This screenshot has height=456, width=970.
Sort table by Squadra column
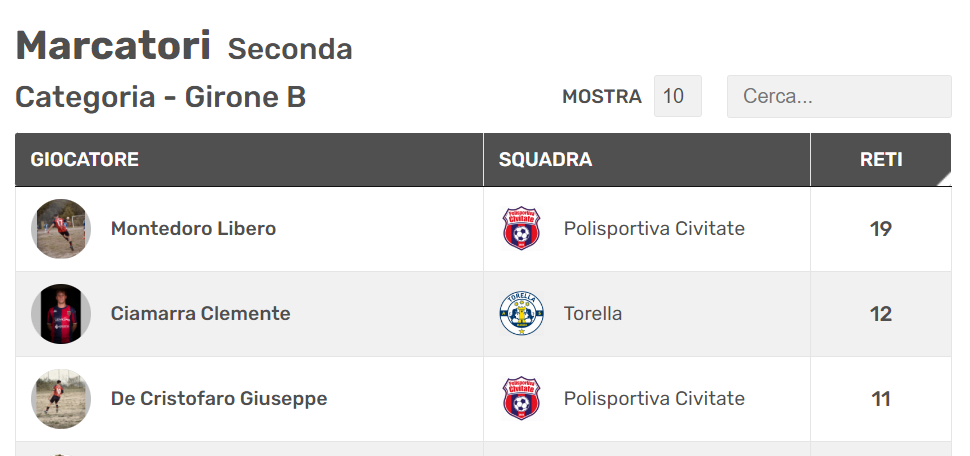coord(646,160)
